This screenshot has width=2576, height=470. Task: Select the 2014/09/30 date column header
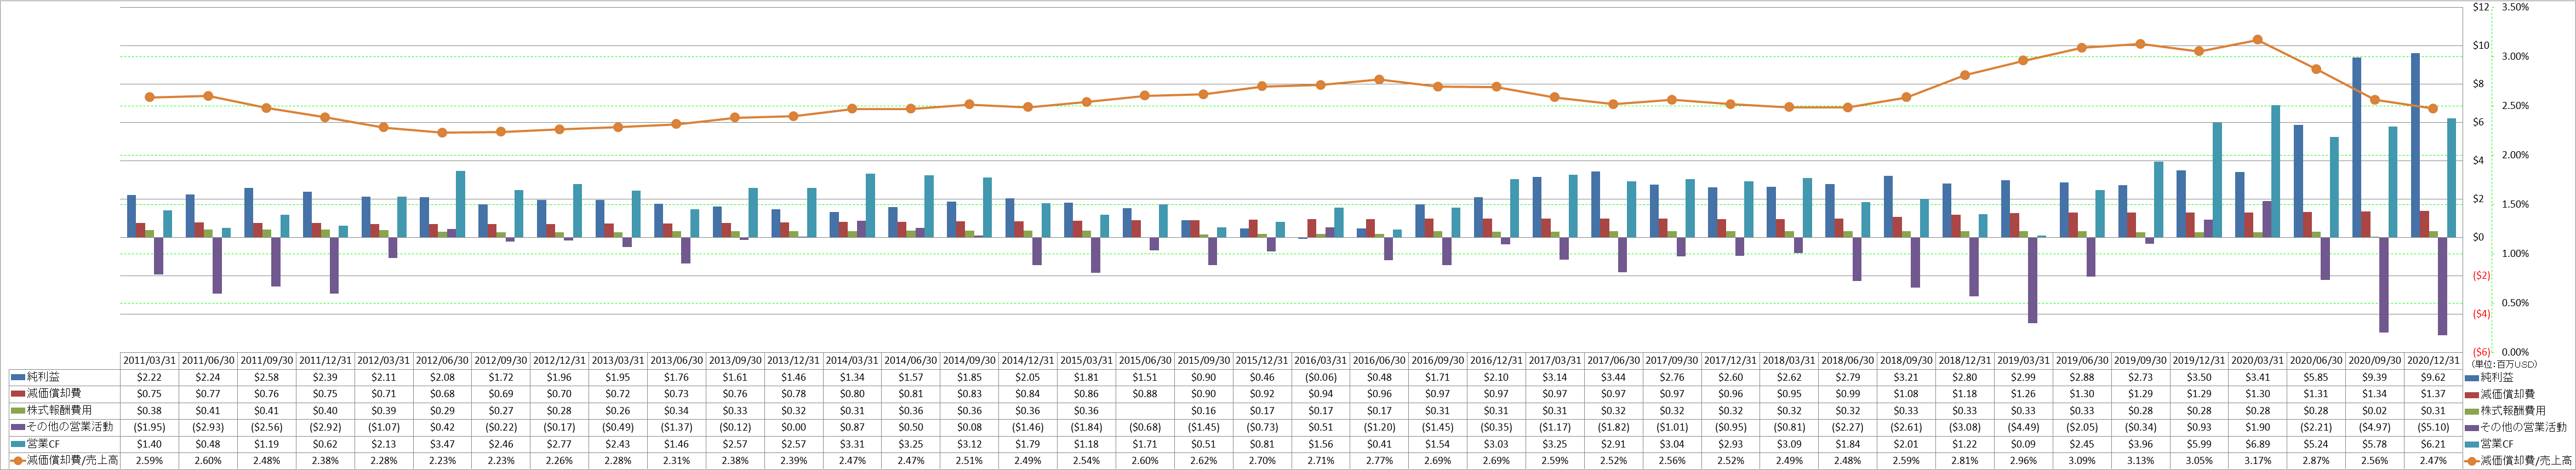point(969,360)
